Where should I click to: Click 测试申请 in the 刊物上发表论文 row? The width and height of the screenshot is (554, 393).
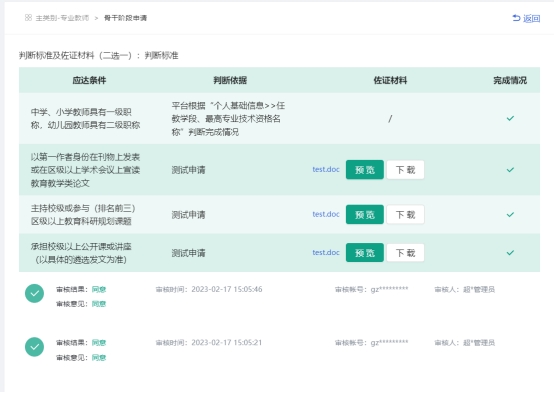click(188, 170)
